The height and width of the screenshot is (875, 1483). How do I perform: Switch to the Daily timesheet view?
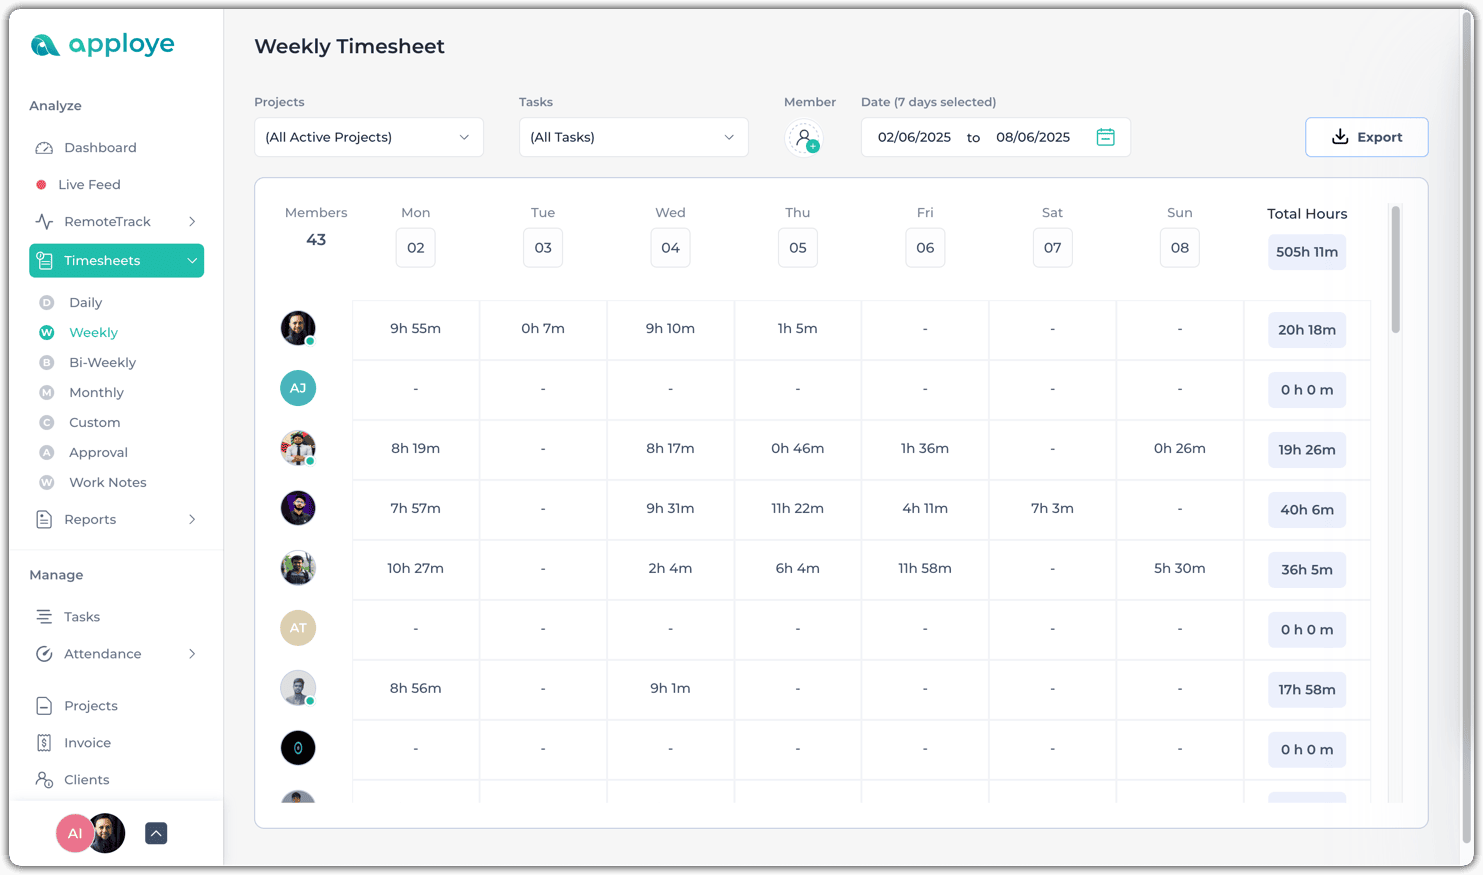[85, 303]
